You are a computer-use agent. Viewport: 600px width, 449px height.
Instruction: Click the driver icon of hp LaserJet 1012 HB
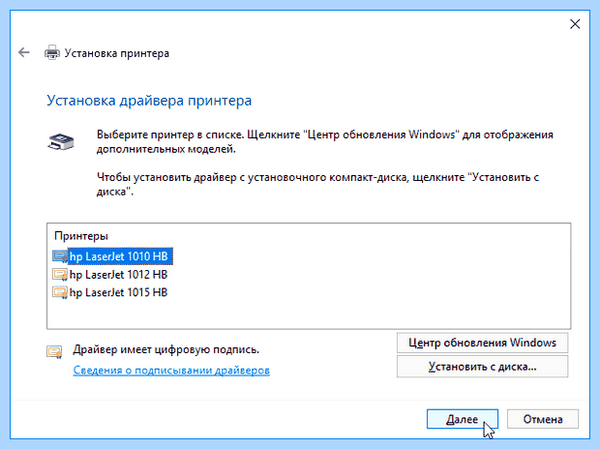pos(60,274)
